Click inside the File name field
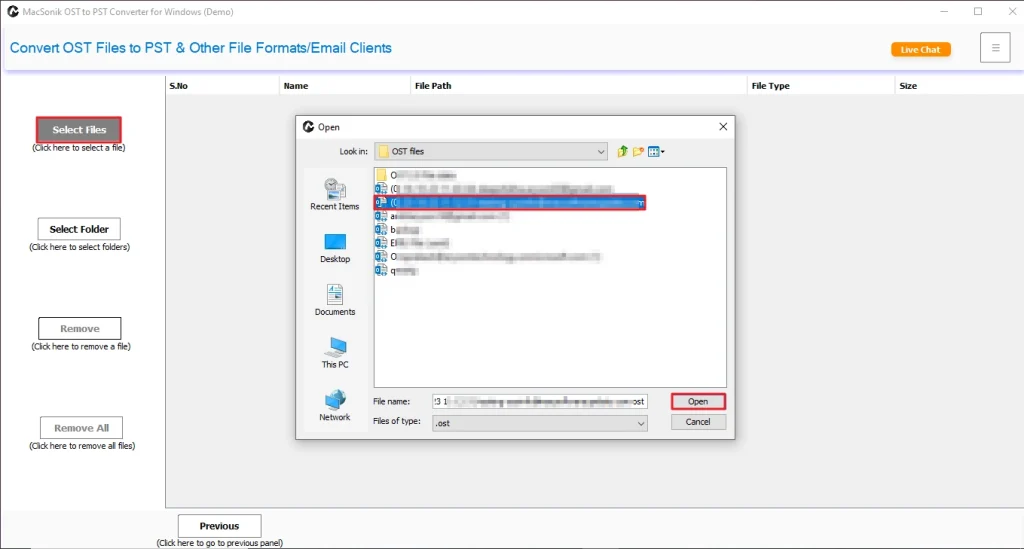The image size is (1024, 549). point(539,401)
